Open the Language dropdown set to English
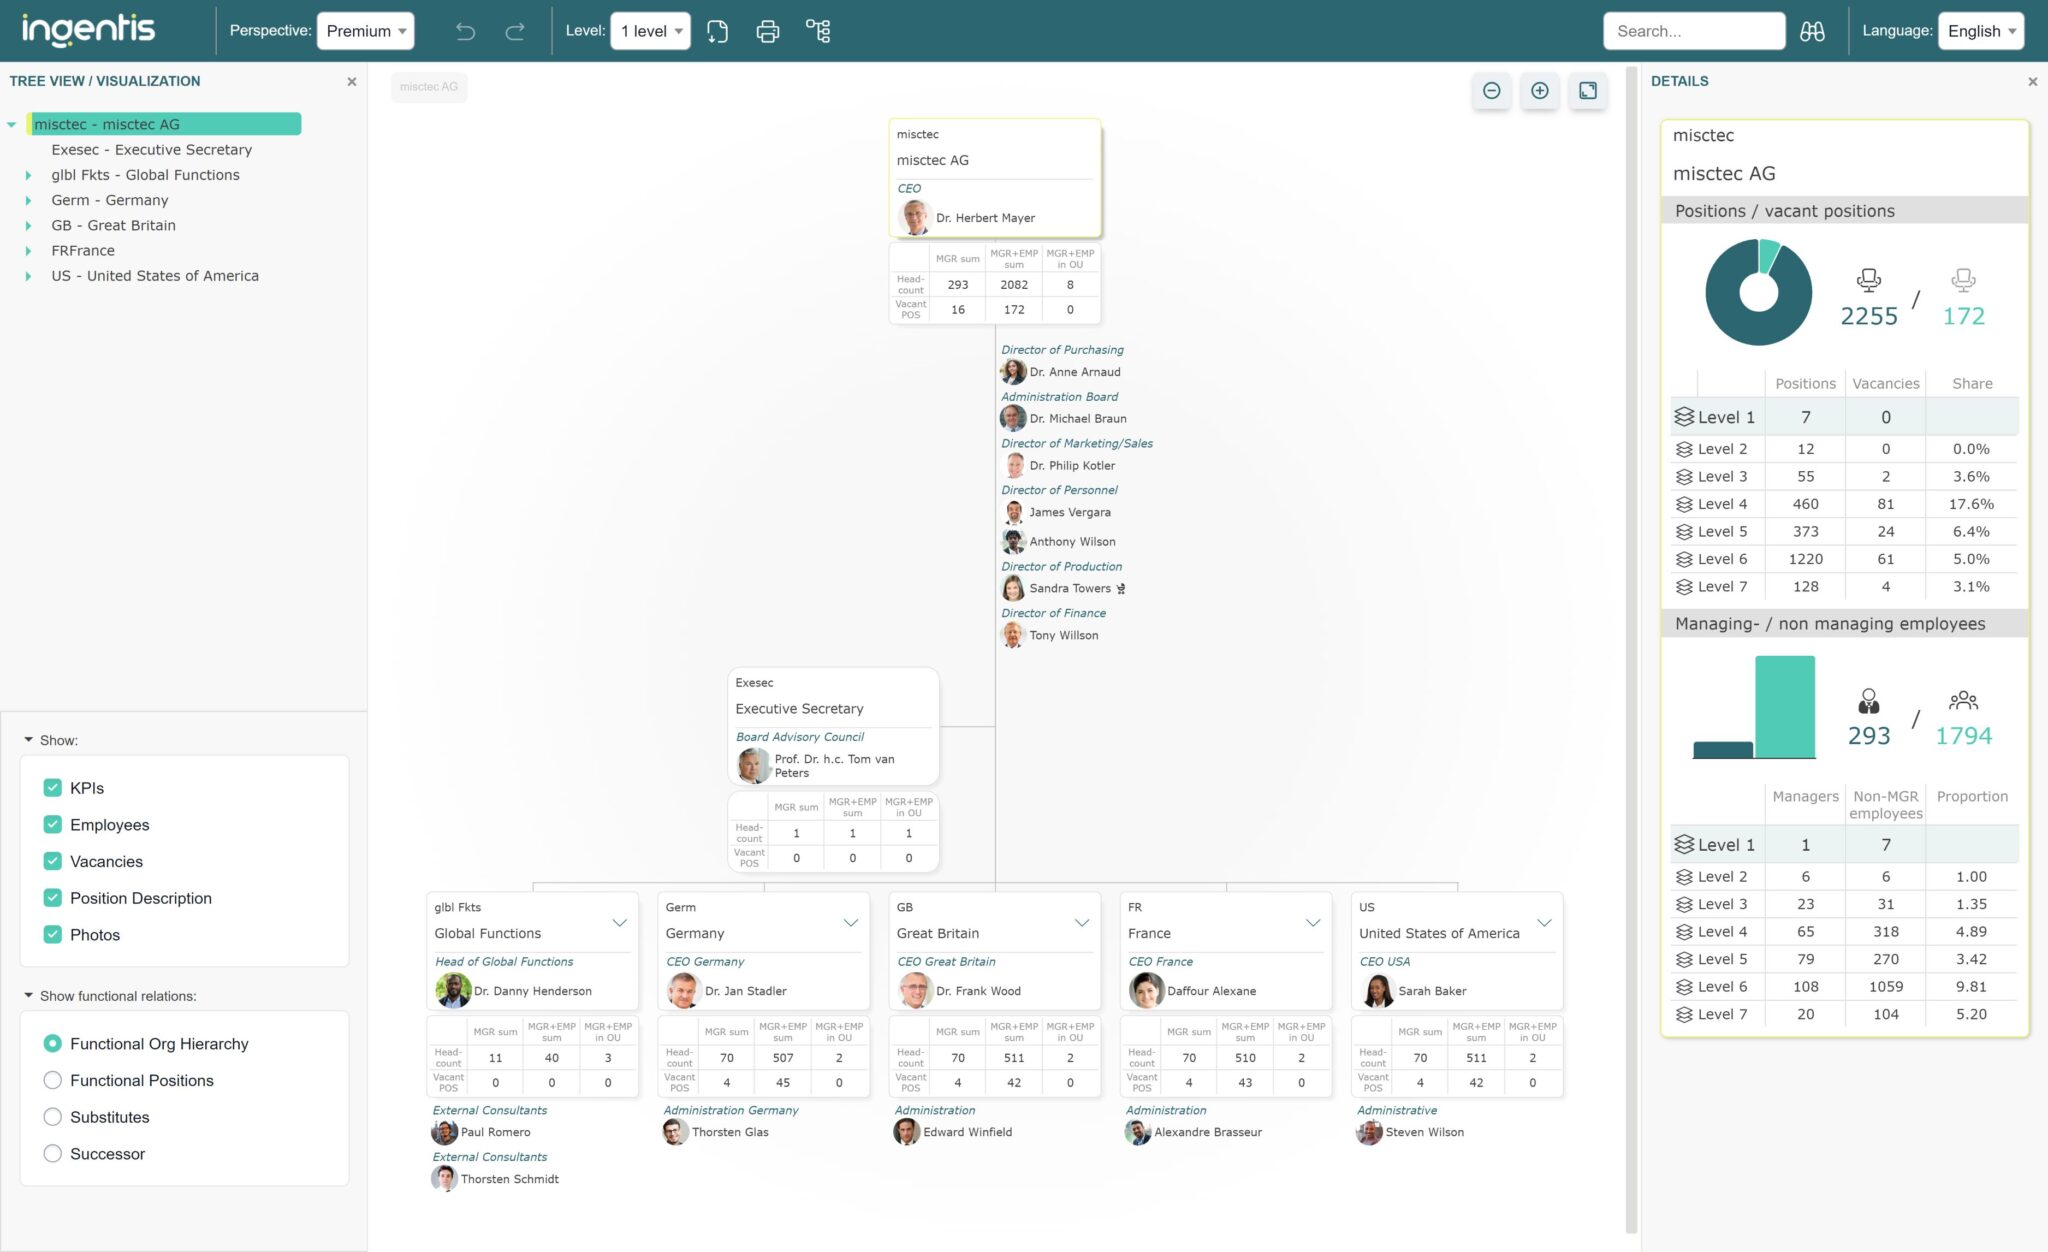The height and width of the screenshot is (1252, 2048). click(x=1980, y=30)
